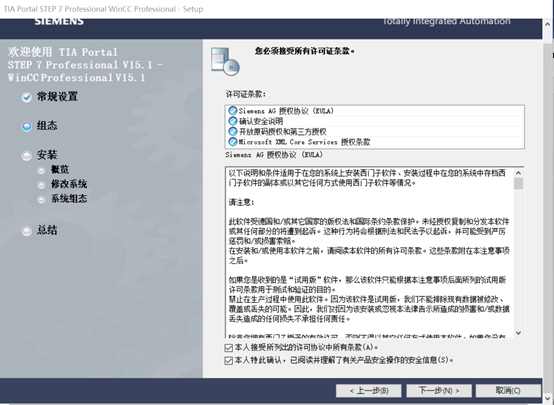Cancel setup with the 取消(C) button
Viewport: 554px width, 405px height.
(x=508, y=391)
